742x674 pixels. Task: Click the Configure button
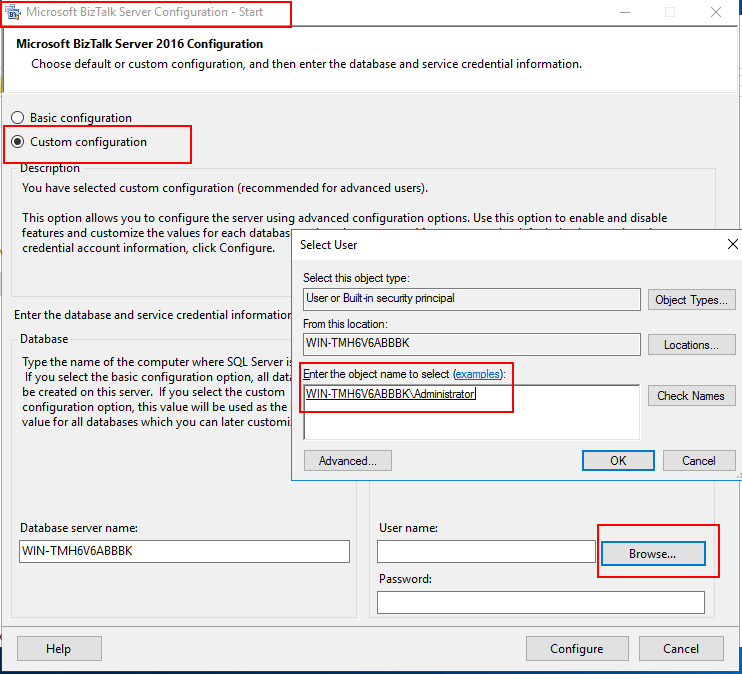pyautogui.click(x=577, y=648)
